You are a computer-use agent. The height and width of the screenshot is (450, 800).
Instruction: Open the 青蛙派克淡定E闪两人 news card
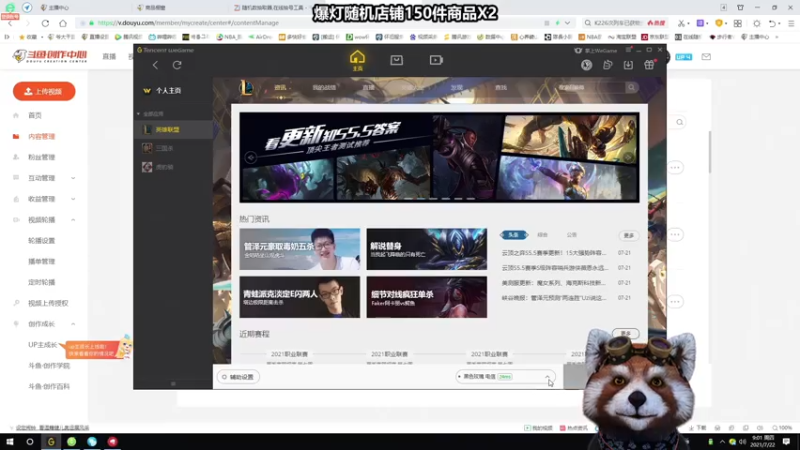(299, 297)
